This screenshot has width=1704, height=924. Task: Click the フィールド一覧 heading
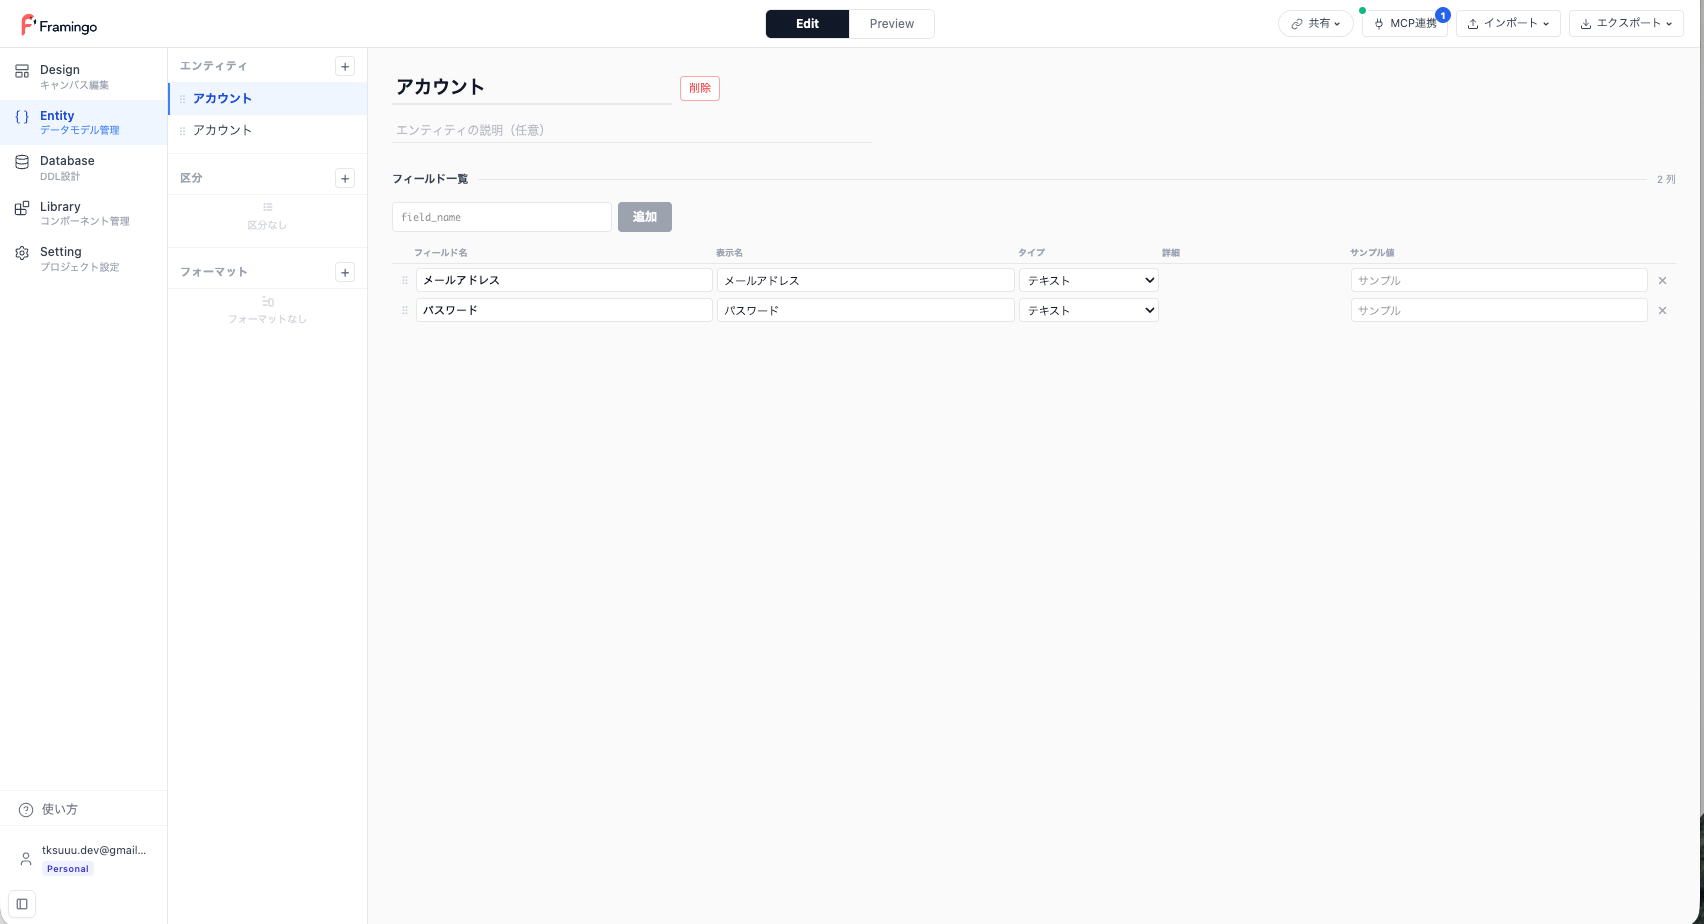[x=430, y=179]
